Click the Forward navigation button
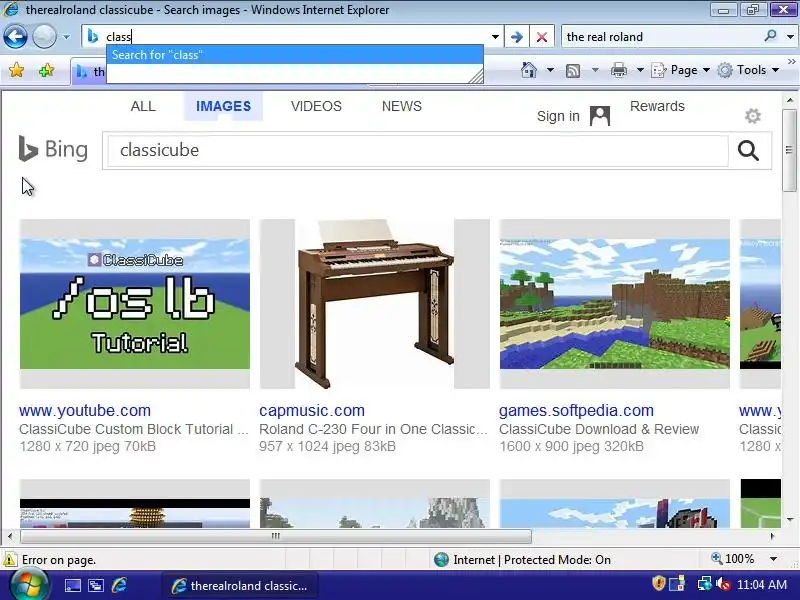 45,37
